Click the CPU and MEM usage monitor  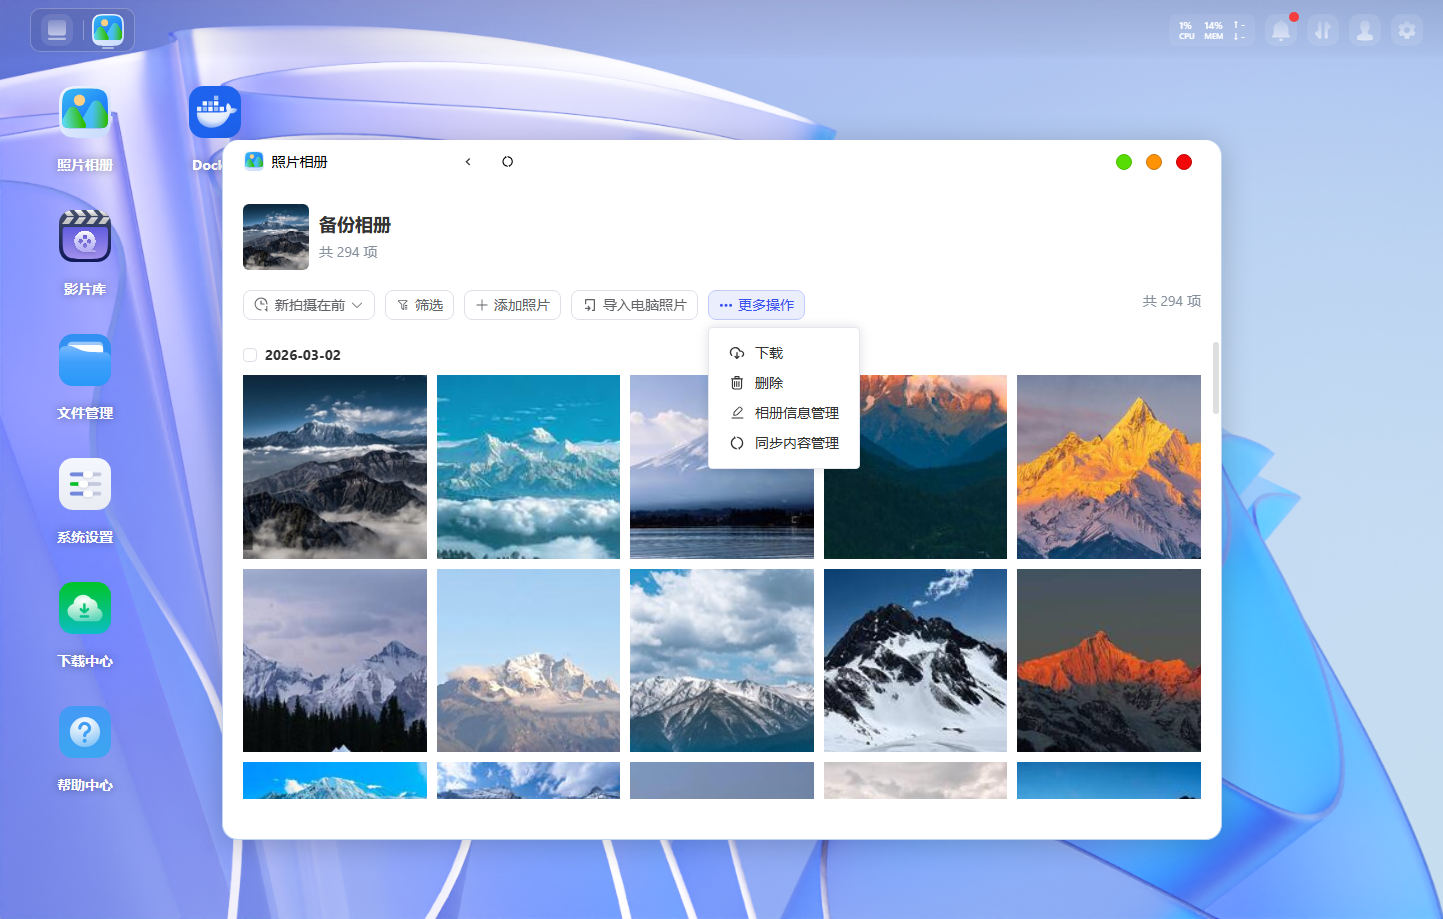[1212, 31]
